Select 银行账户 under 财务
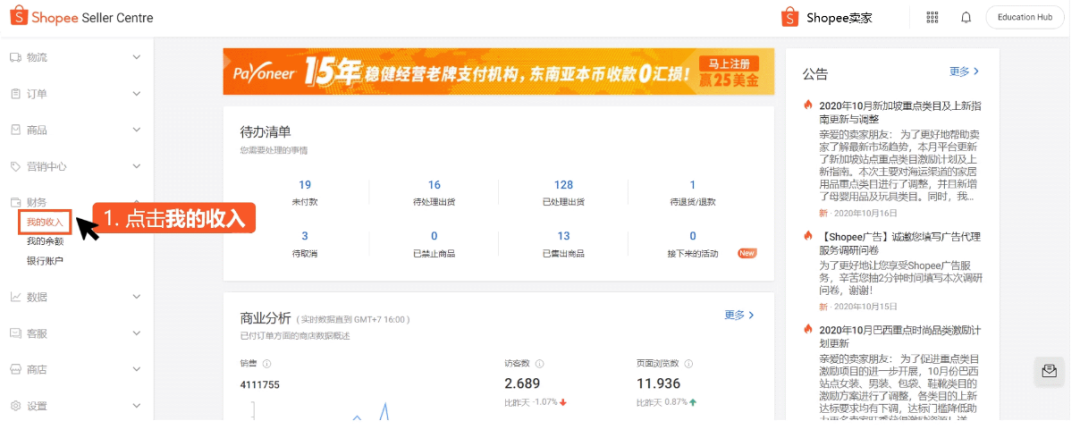1080x438 pixels. click(45, 260)
